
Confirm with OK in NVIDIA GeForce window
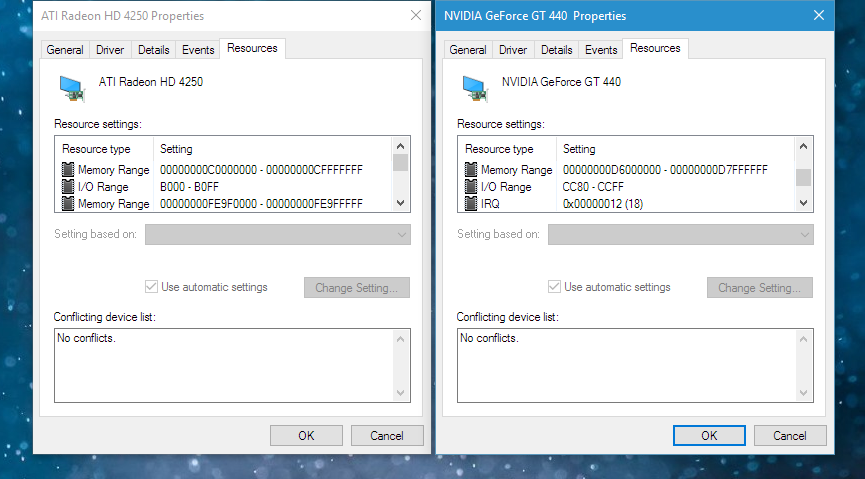709,435
